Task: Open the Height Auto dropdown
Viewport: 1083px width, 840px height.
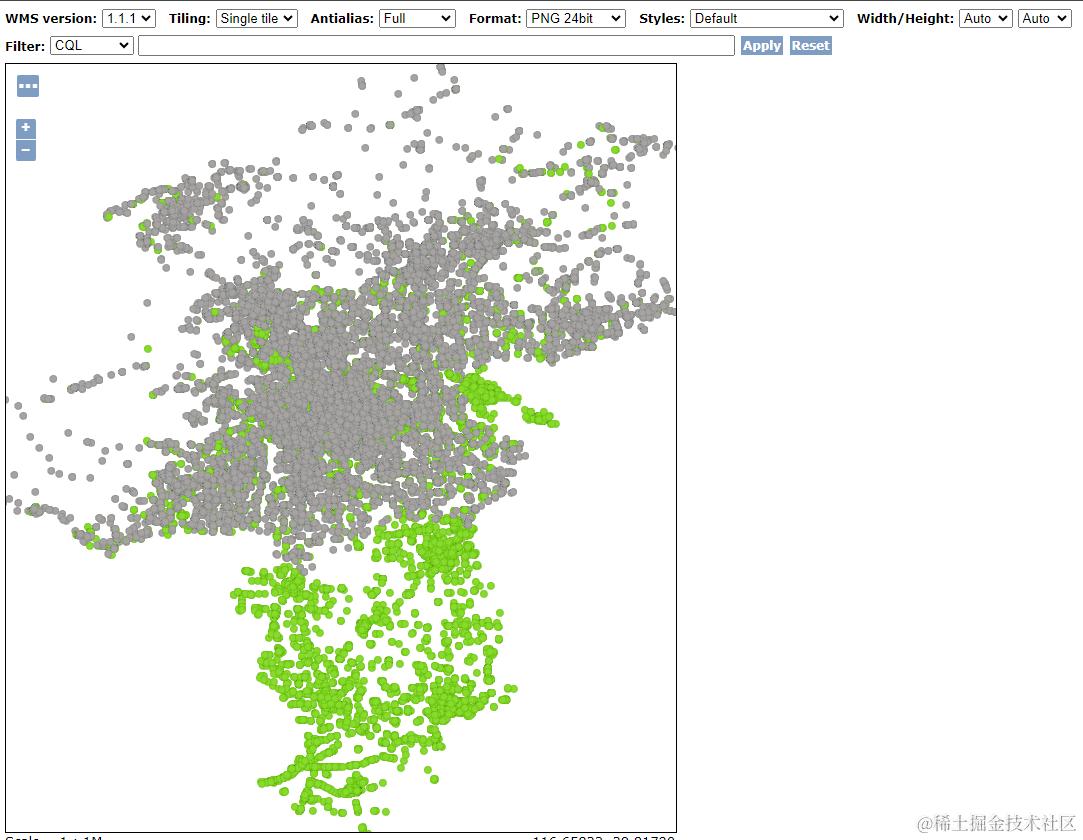Action: pyautogui.click(x=1044, y=19)
